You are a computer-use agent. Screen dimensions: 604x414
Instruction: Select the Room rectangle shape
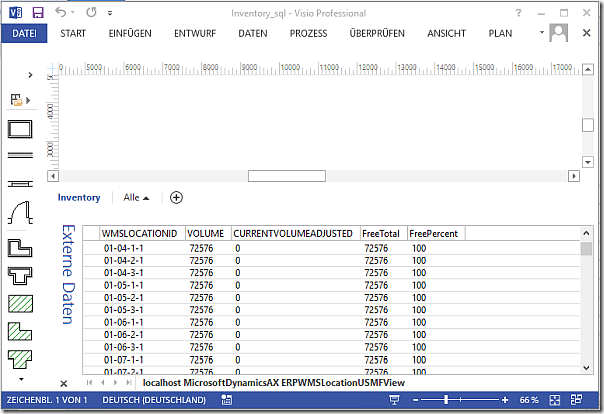20,129
